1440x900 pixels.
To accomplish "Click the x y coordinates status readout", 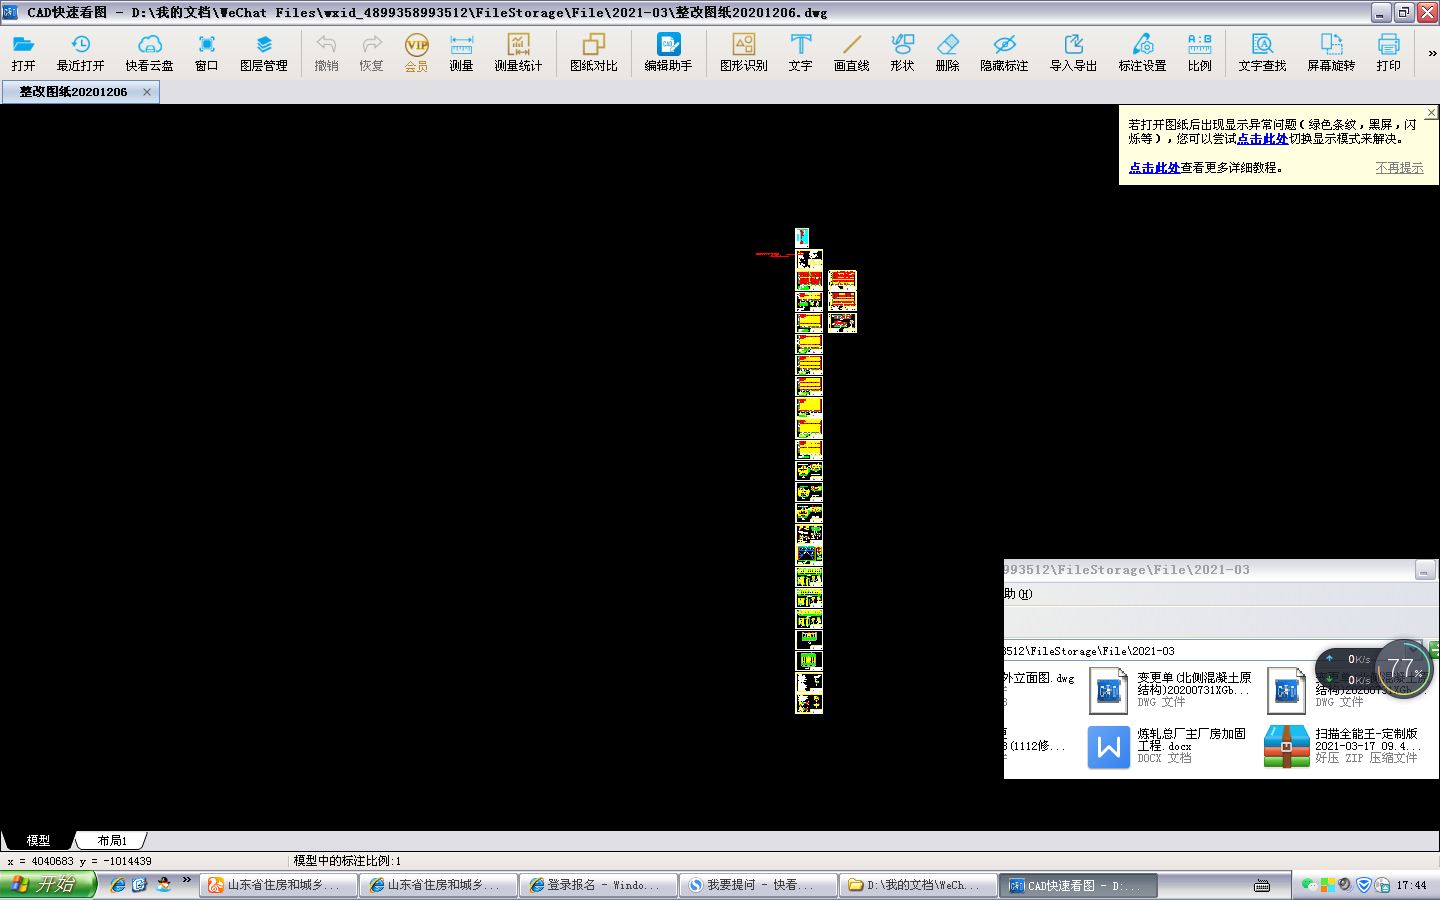I will [x=79, y=861].
